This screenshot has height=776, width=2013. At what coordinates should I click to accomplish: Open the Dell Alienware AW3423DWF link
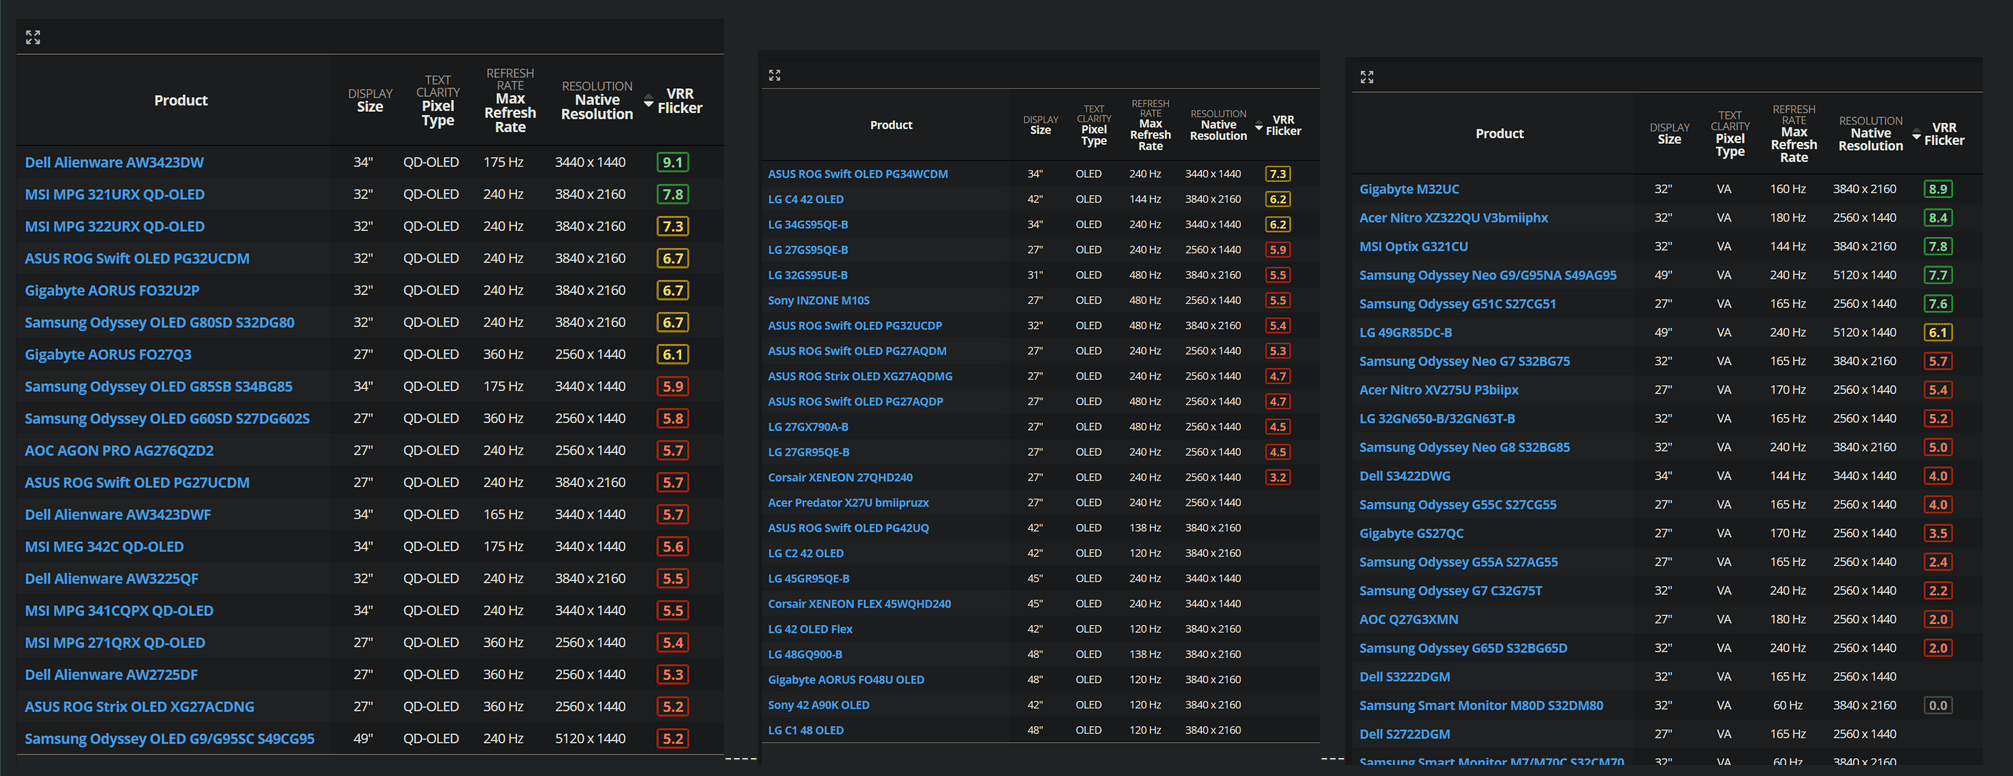click(x=118, y=514)
